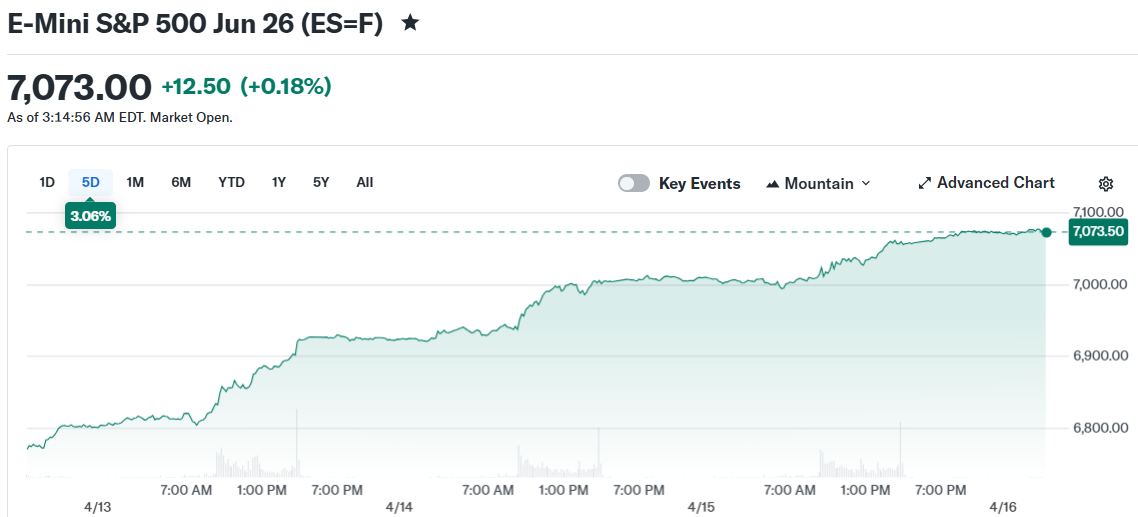Click the E-Mini S&P 500 title
The image size is (1138, 517).
[195, 23]
